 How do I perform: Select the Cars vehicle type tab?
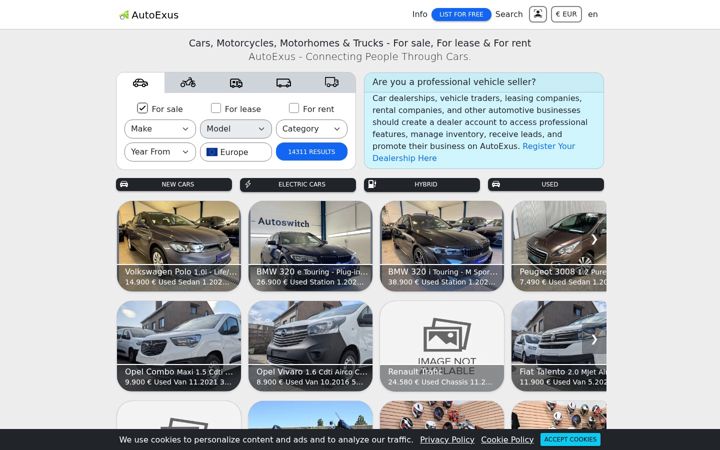pyautogui.click(x=141, y=83)
